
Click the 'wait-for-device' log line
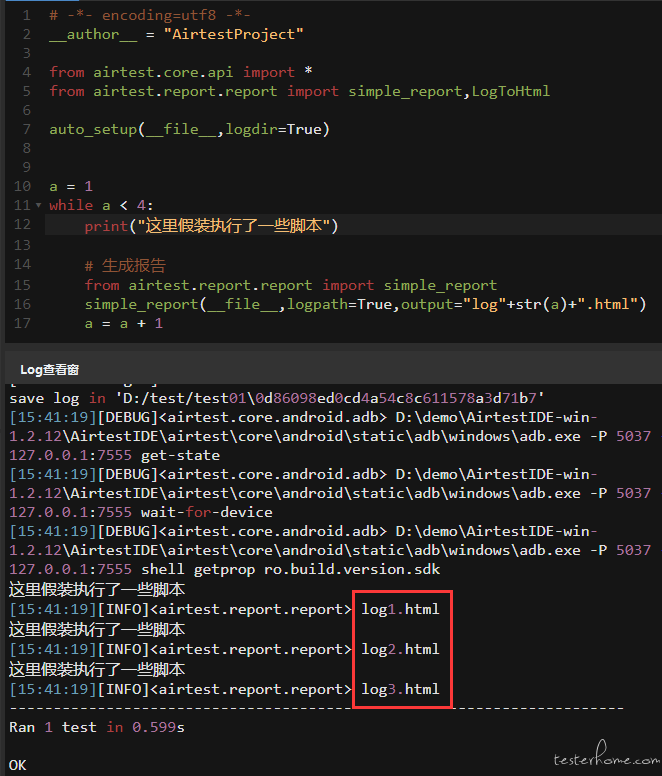(141, 512)
